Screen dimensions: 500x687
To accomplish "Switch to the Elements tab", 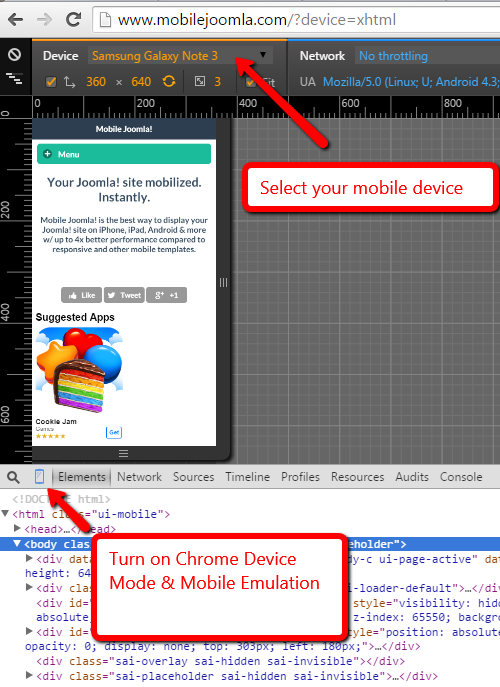I will pyautogui.click(x=82, y=477).
